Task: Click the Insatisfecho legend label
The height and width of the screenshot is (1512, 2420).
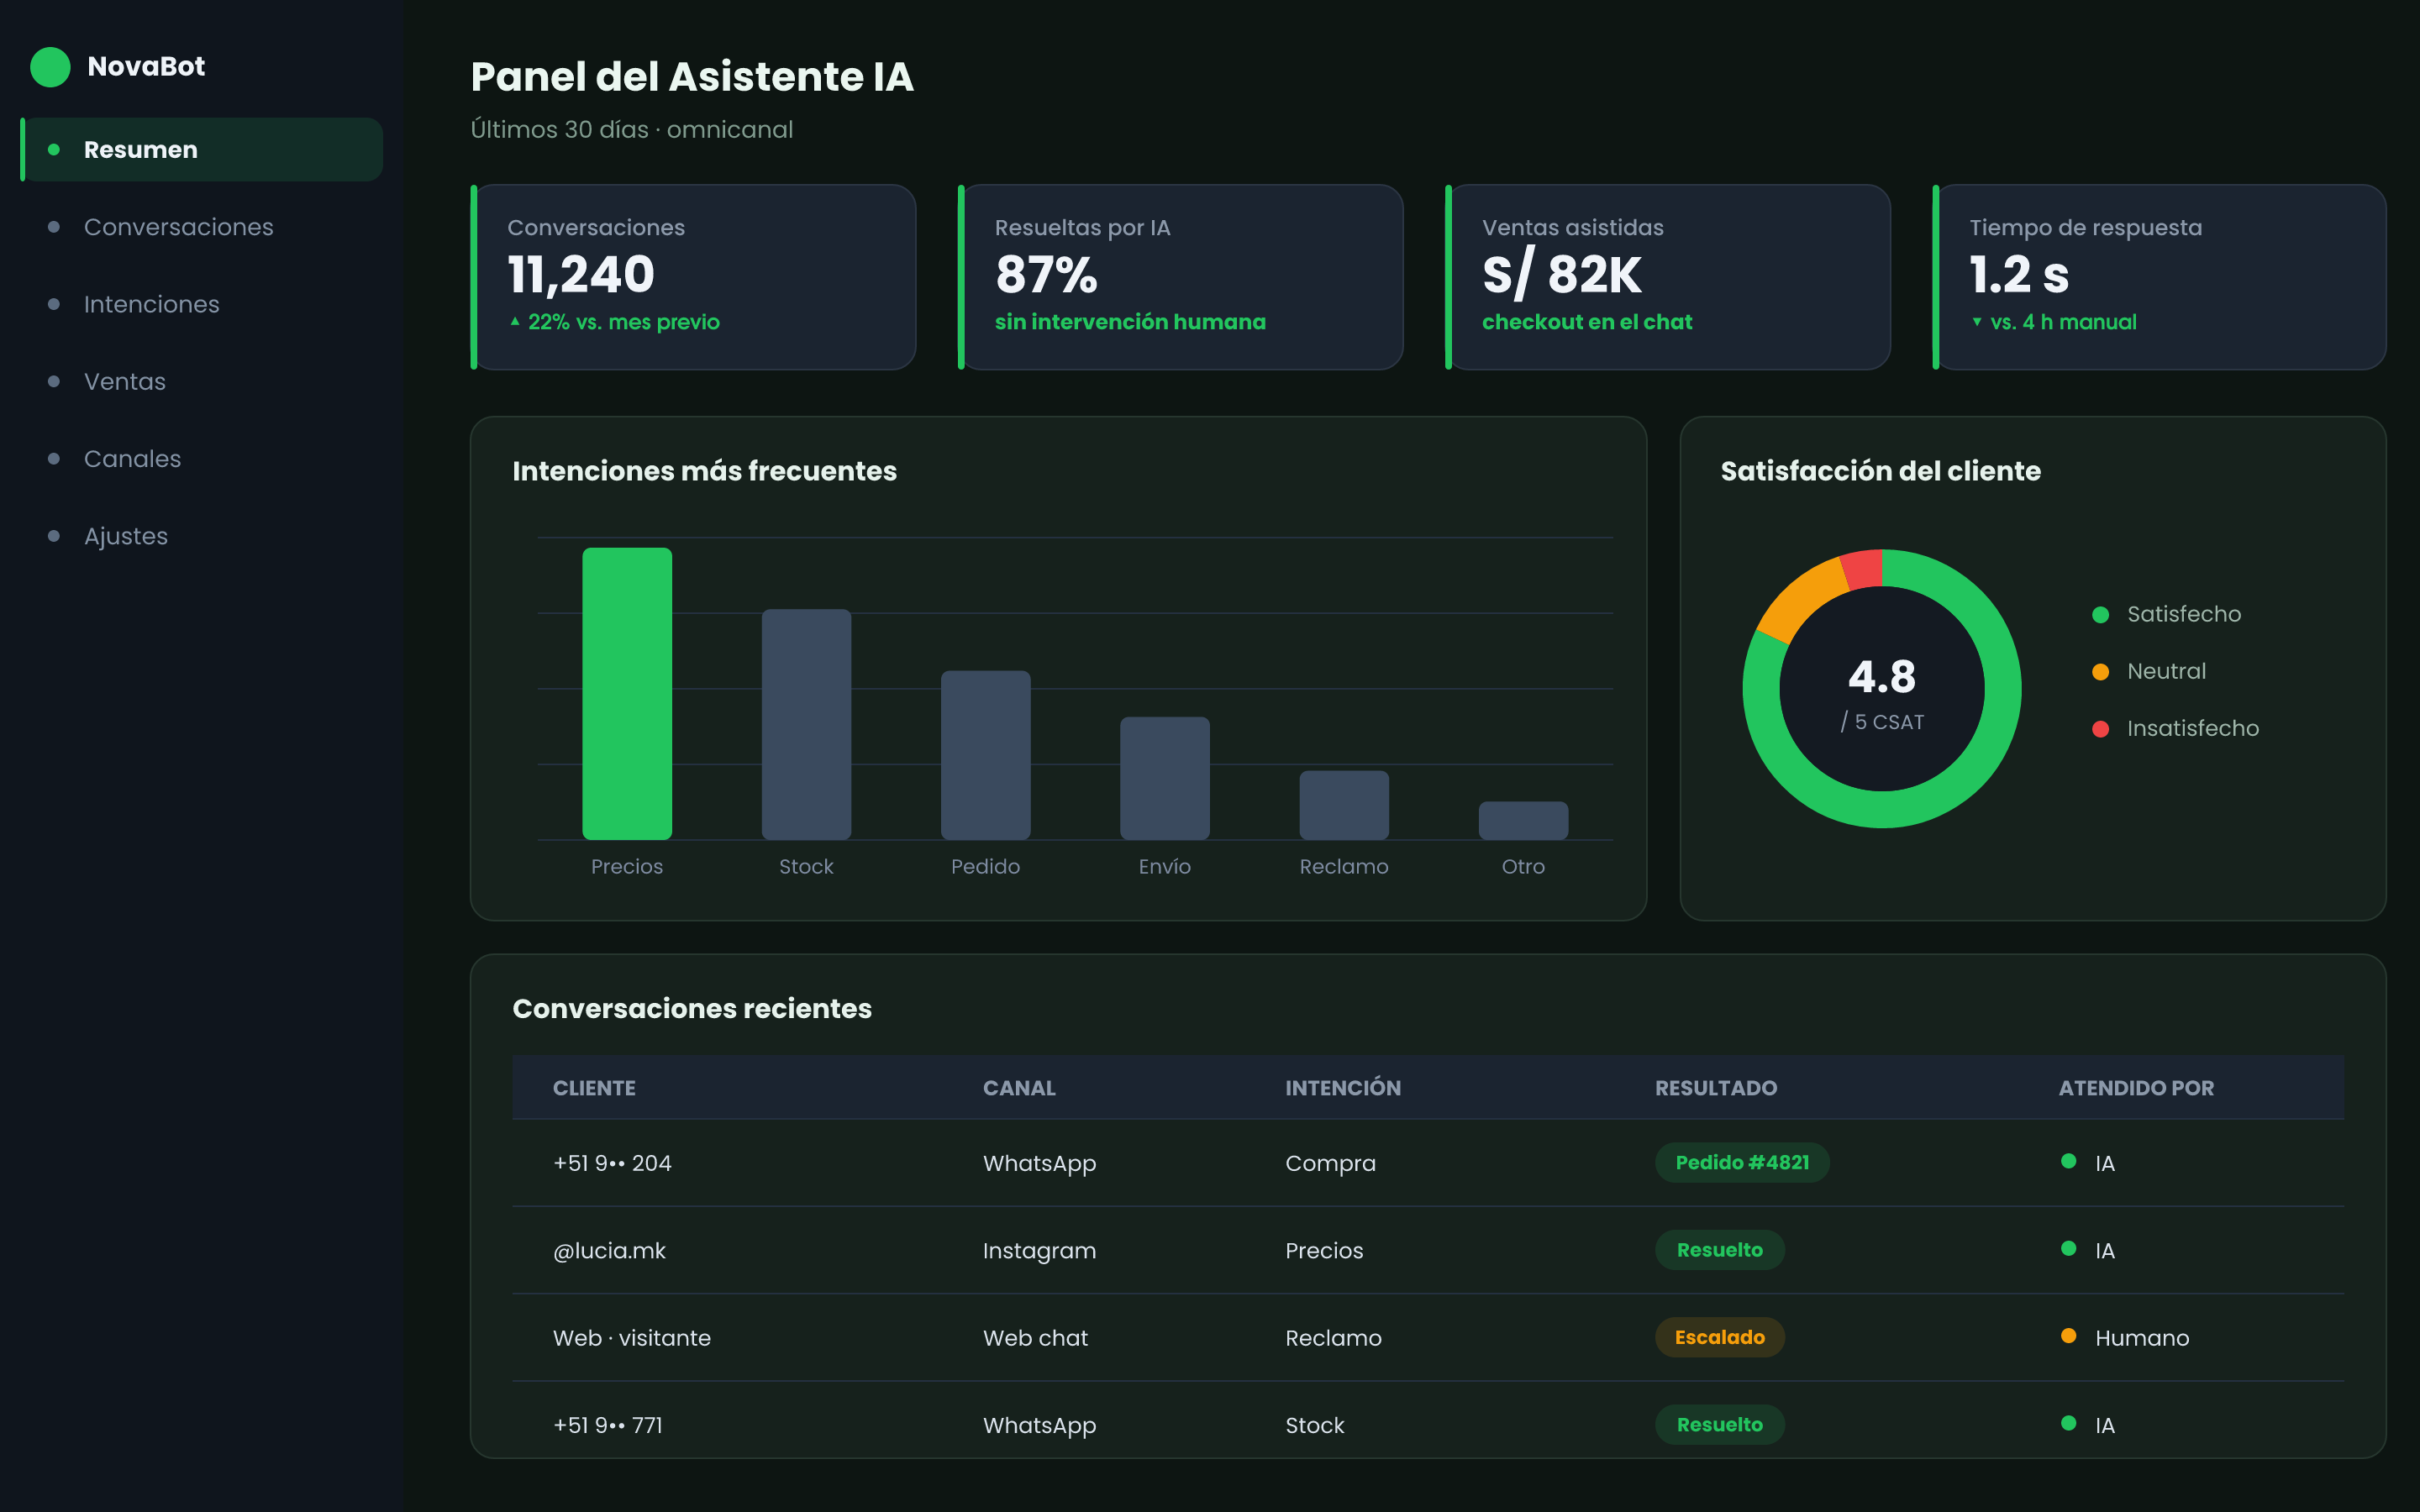Action: [2193, 729]
